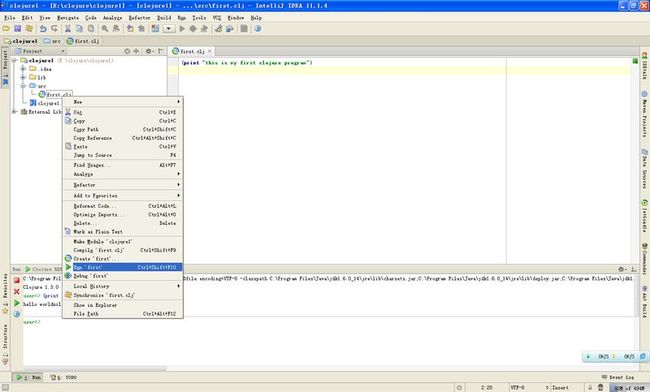Open Project view type dropdown
The height and width of the screenshot is (392, 650).
40,51
